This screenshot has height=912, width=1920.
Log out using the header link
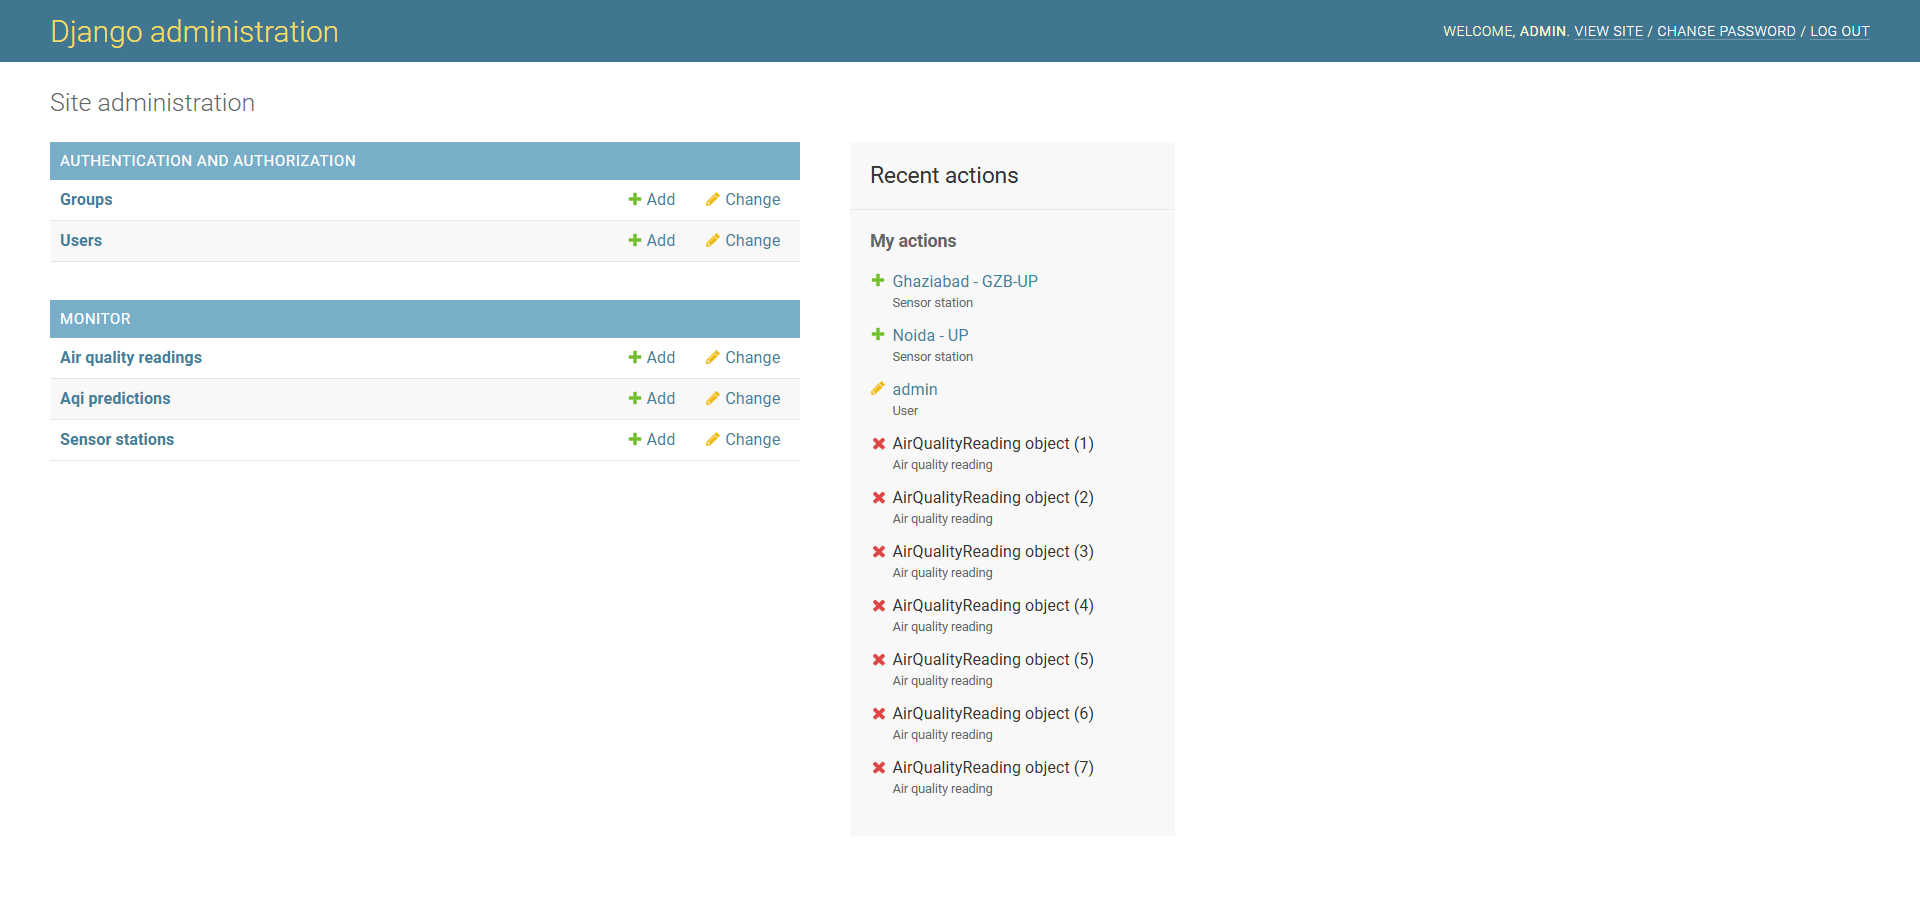[1839, 32]
